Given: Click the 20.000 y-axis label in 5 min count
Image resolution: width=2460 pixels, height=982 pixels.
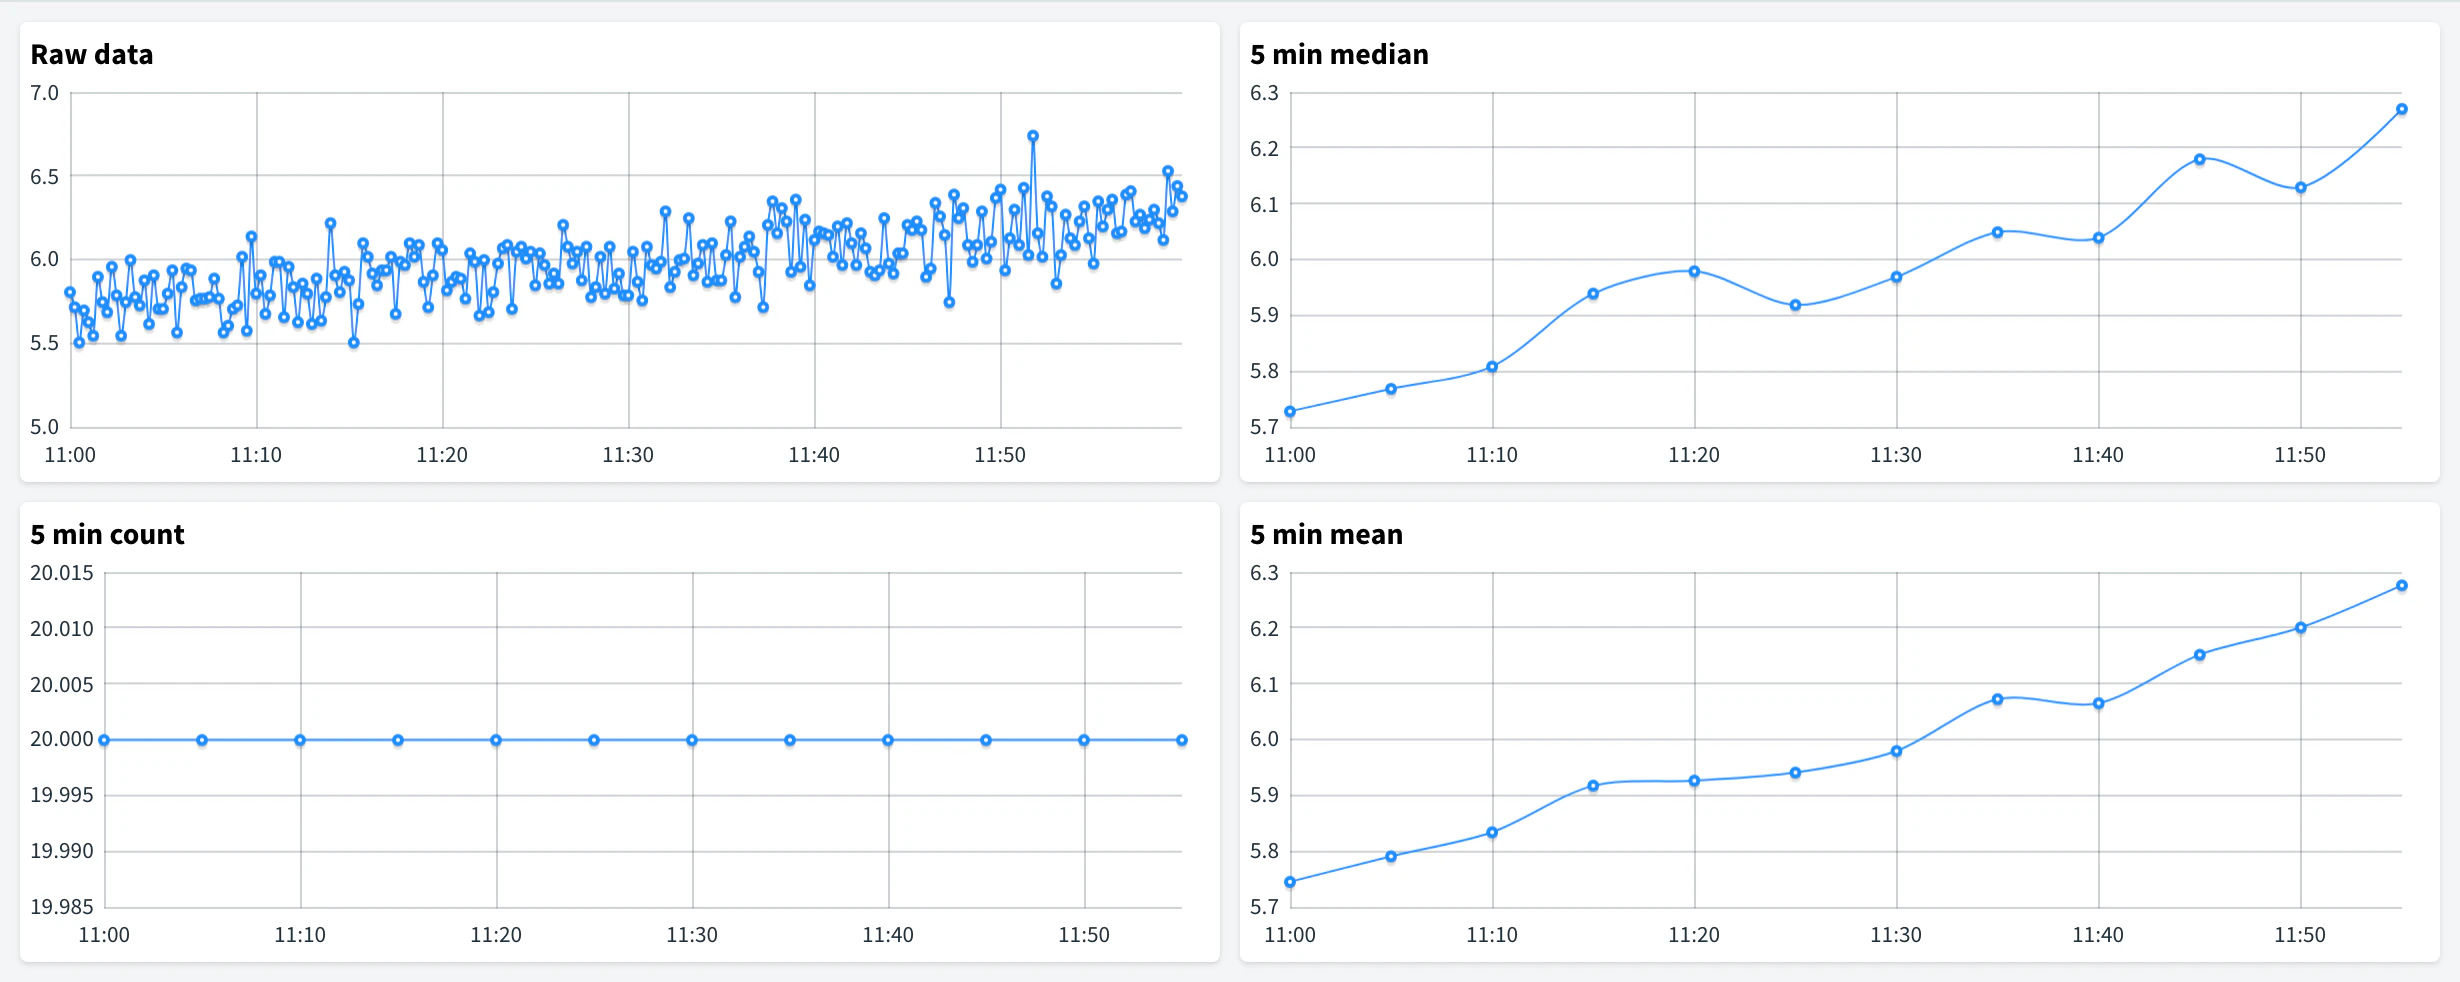Looking at the screenshot, I should [x=62, y=739].
